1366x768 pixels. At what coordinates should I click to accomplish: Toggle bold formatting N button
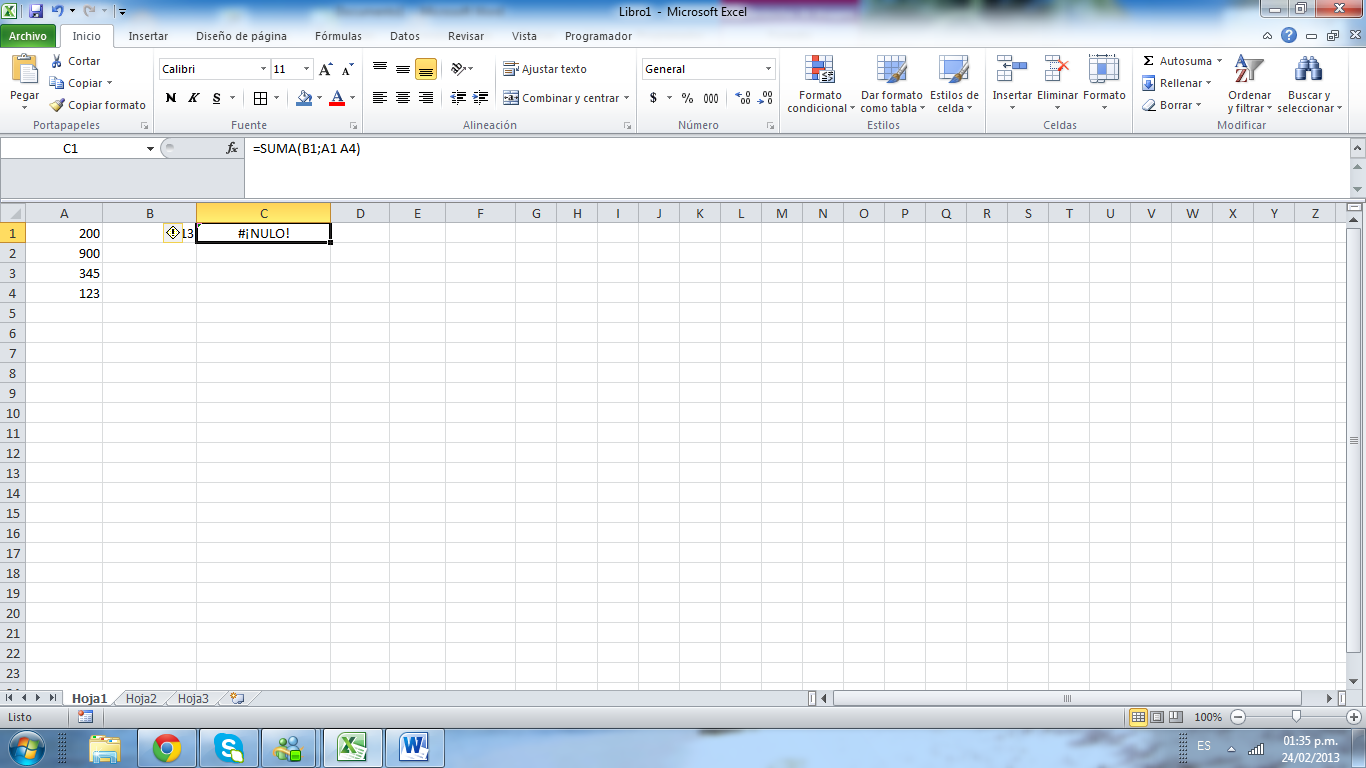point(171,98)
